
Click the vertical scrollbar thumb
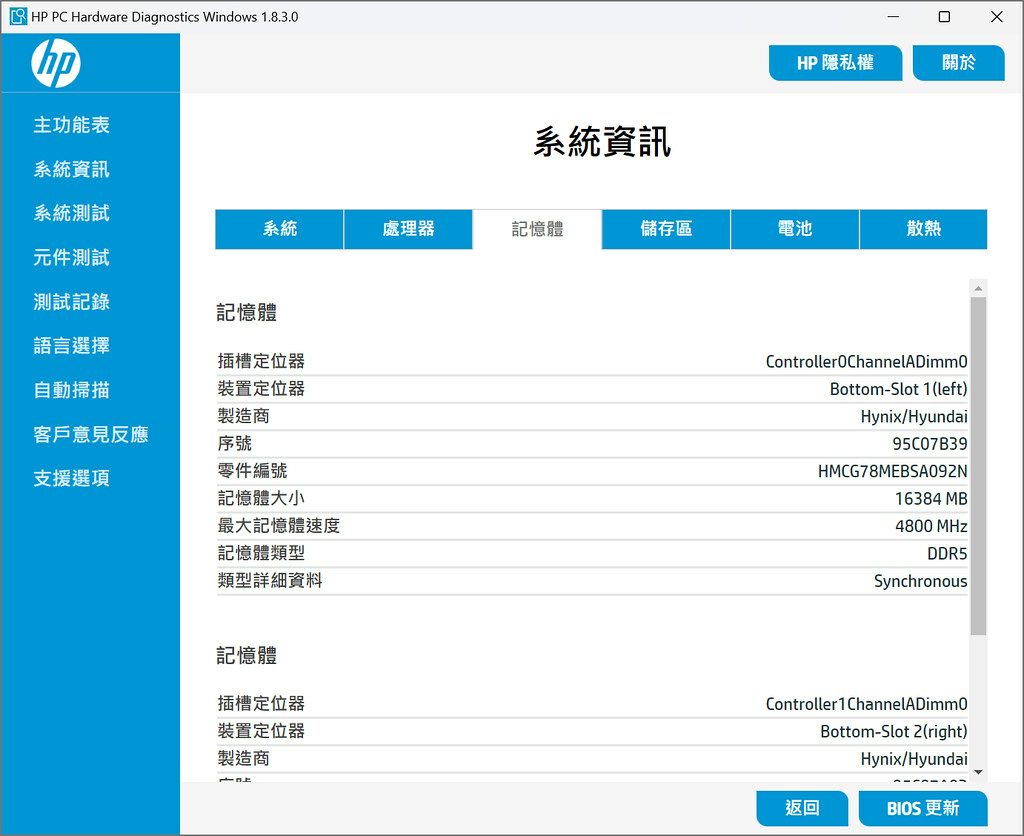[x=978, y=466]
